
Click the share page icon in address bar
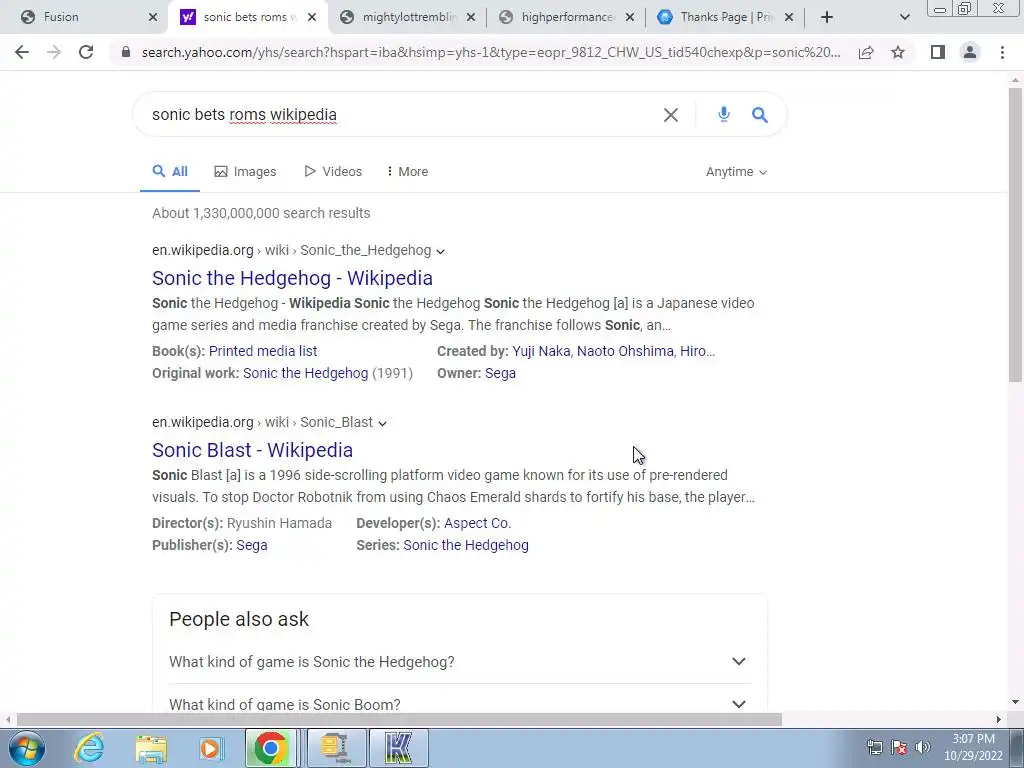click(x=866, y=52)
